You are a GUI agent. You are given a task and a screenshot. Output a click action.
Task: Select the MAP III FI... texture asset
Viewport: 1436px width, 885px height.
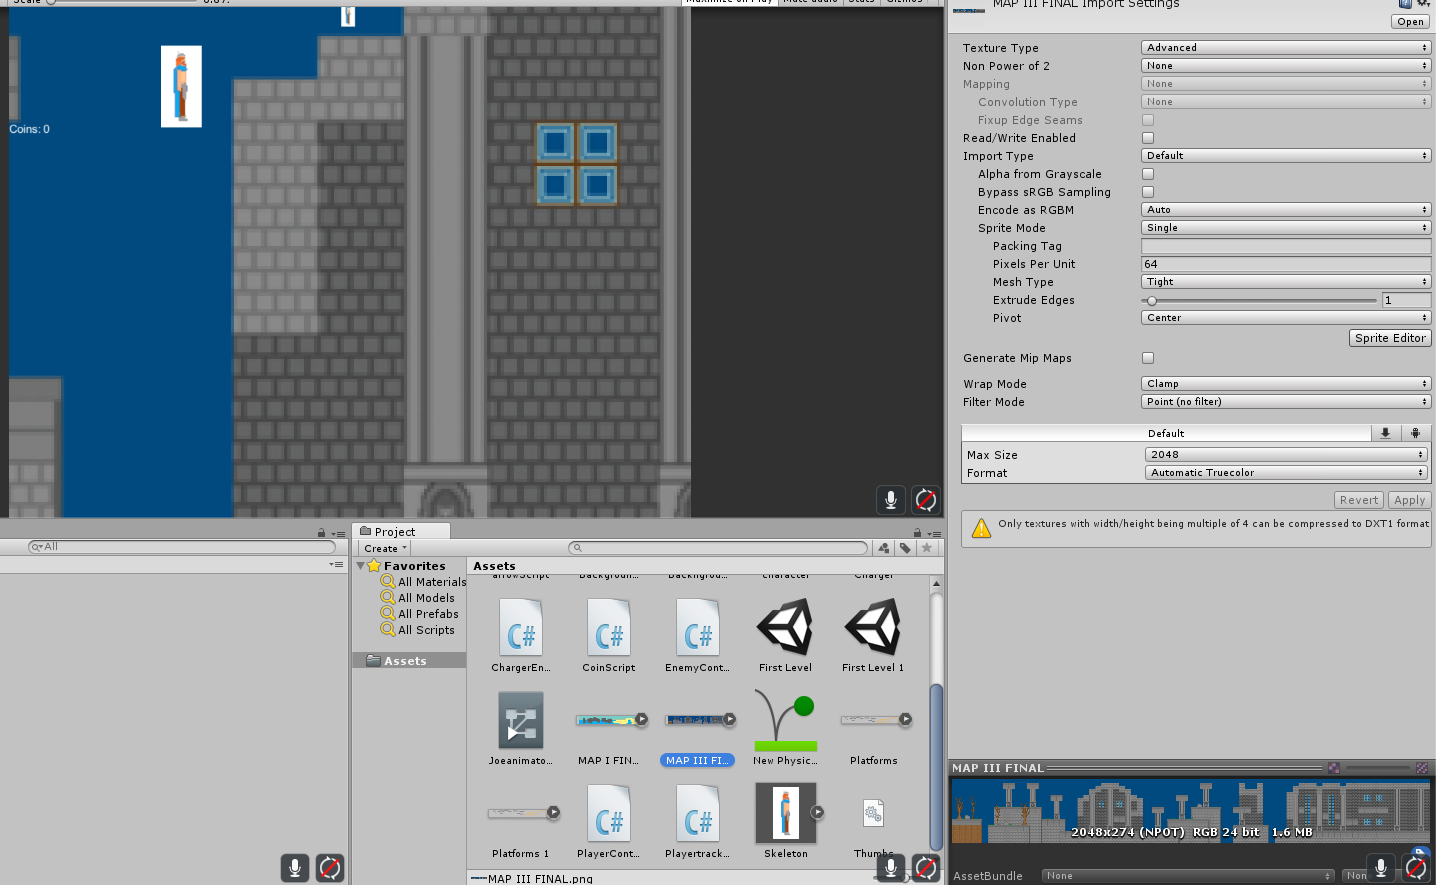click(x=696, y=720)
